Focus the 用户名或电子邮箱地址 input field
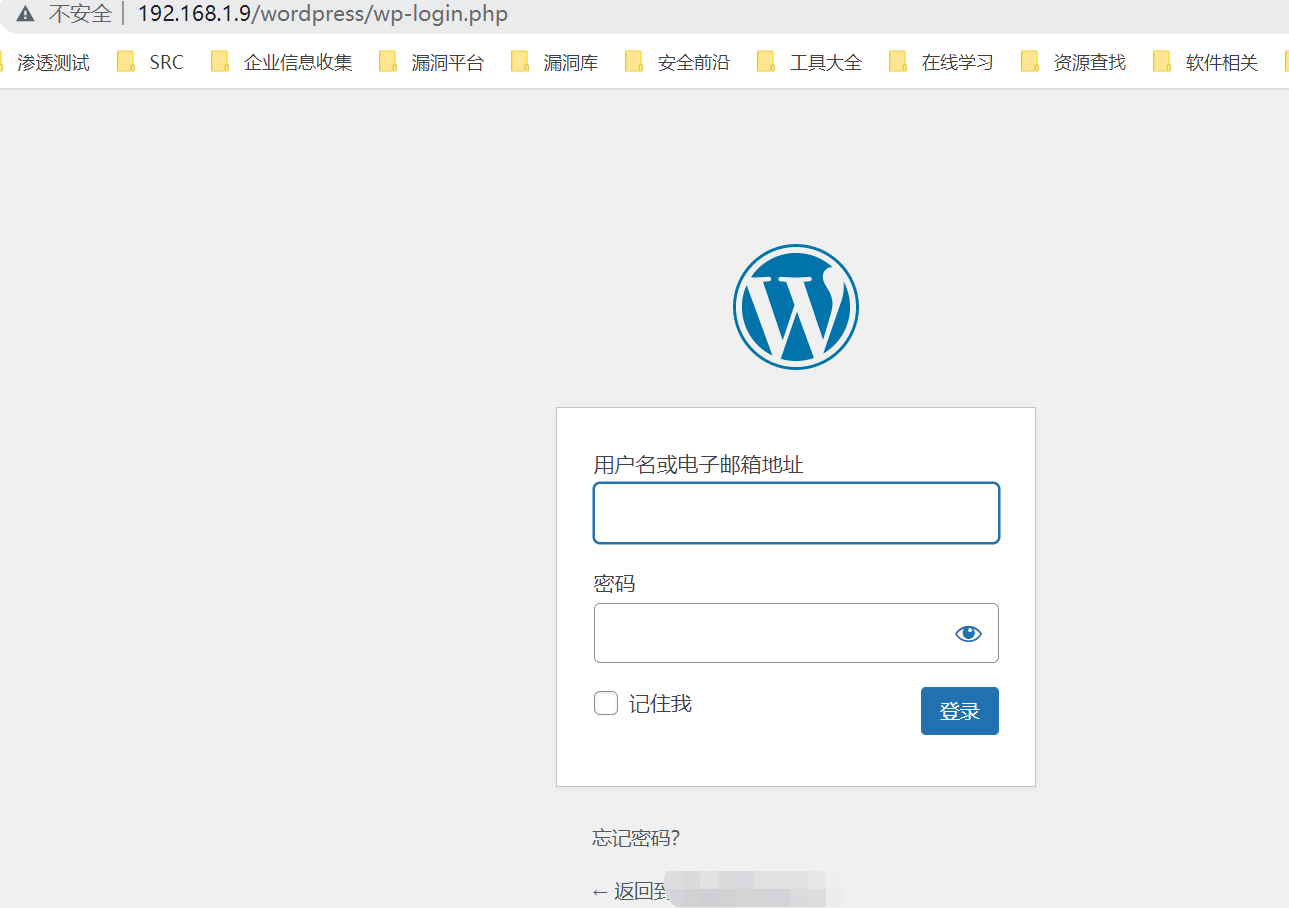Viewport: 1289px width, 908px height. [796, 513]
